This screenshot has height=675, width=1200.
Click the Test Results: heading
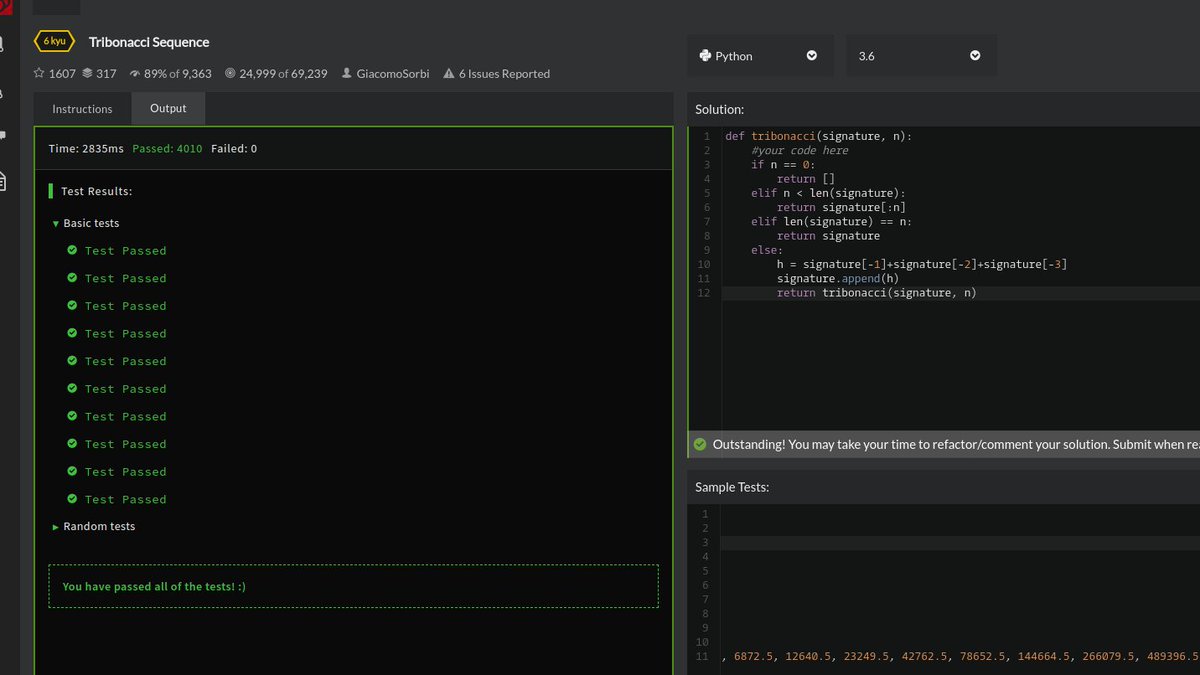tap(97, 191)
